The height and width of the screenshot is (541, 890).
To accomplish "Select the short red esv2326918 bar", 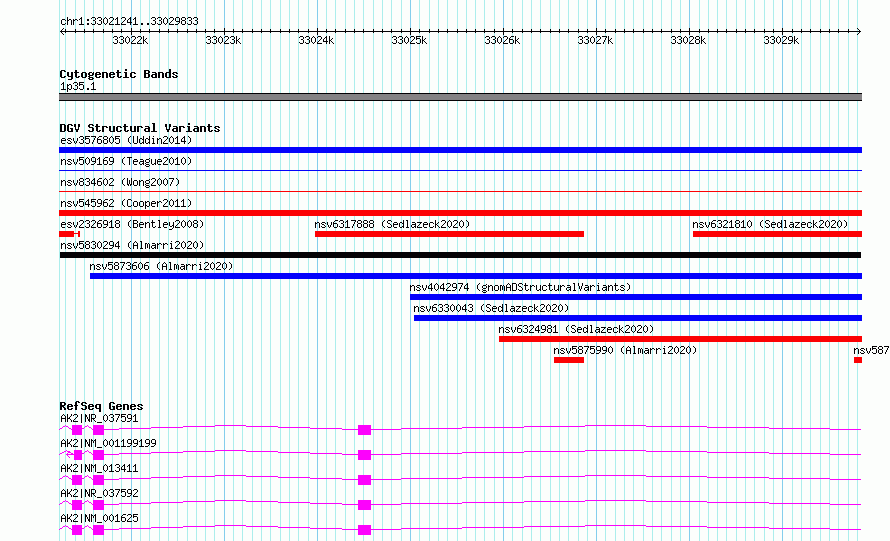I will [69, 234].
